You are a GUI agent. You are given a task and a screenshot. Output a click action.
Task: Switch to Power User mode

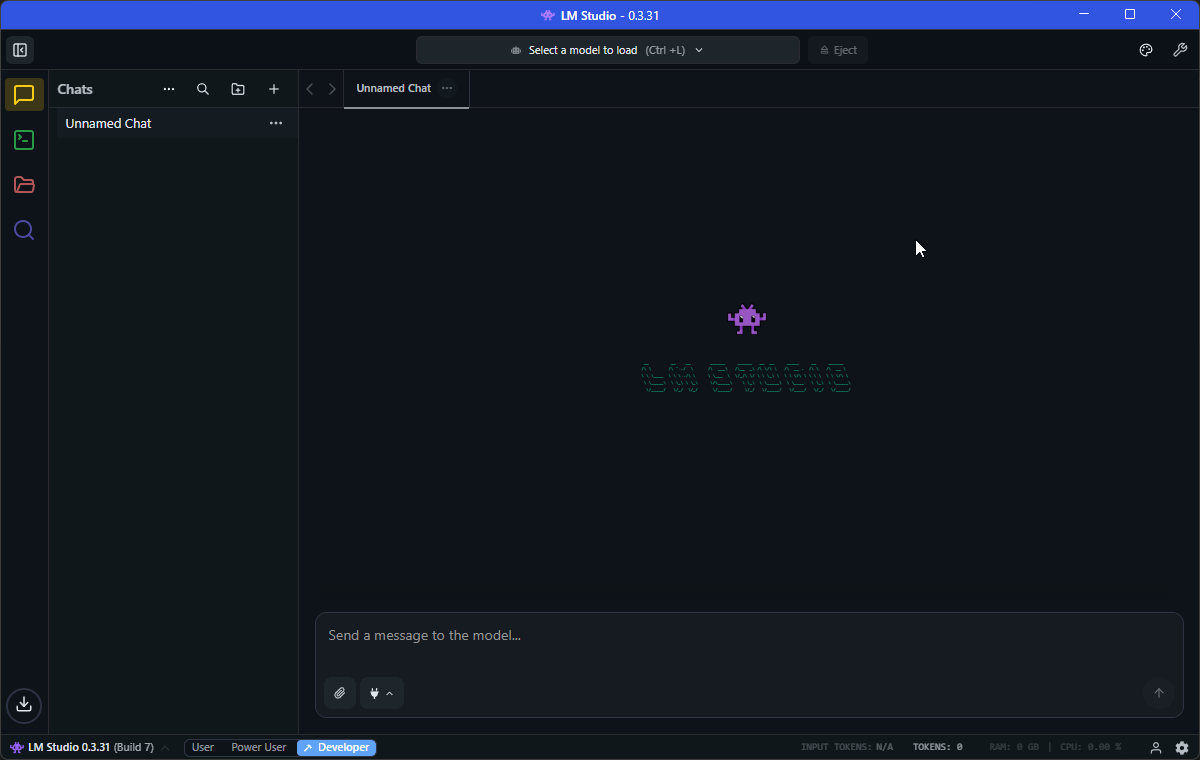pos(259,748)
